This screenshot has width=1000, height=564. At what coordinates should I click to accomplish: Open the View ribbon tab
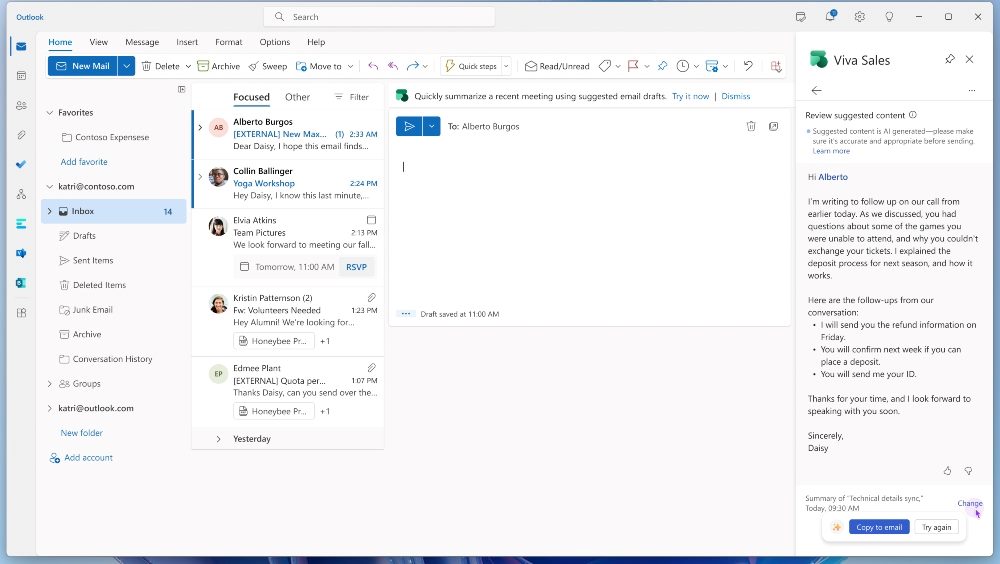tap(98, 42)
